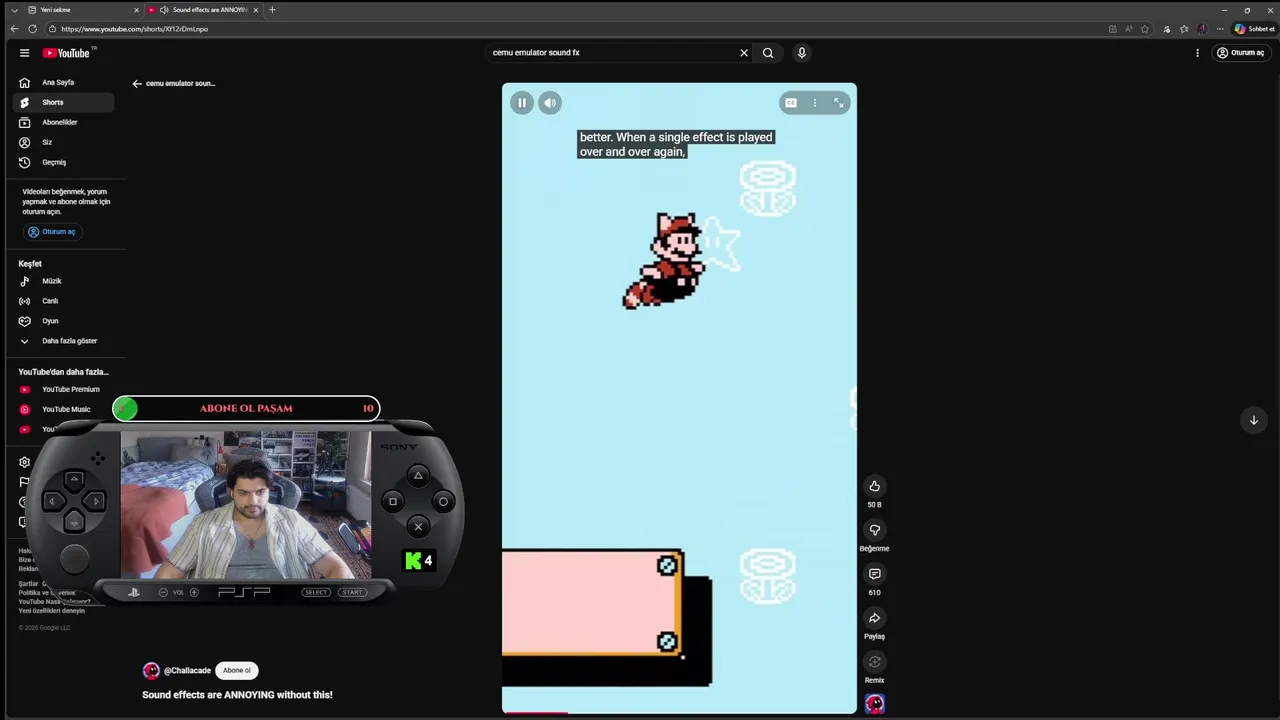Open the Oyun gaming category
This screenshot has height=720, width=1280.
coord(63,321)
